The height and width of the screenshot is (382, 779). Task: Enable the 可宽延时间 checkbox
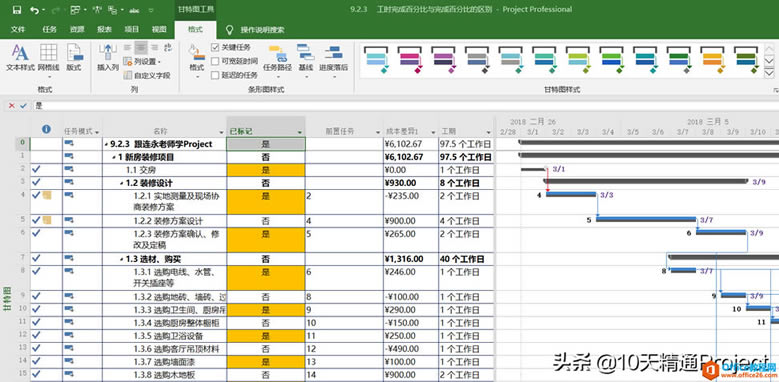(215, 62)
